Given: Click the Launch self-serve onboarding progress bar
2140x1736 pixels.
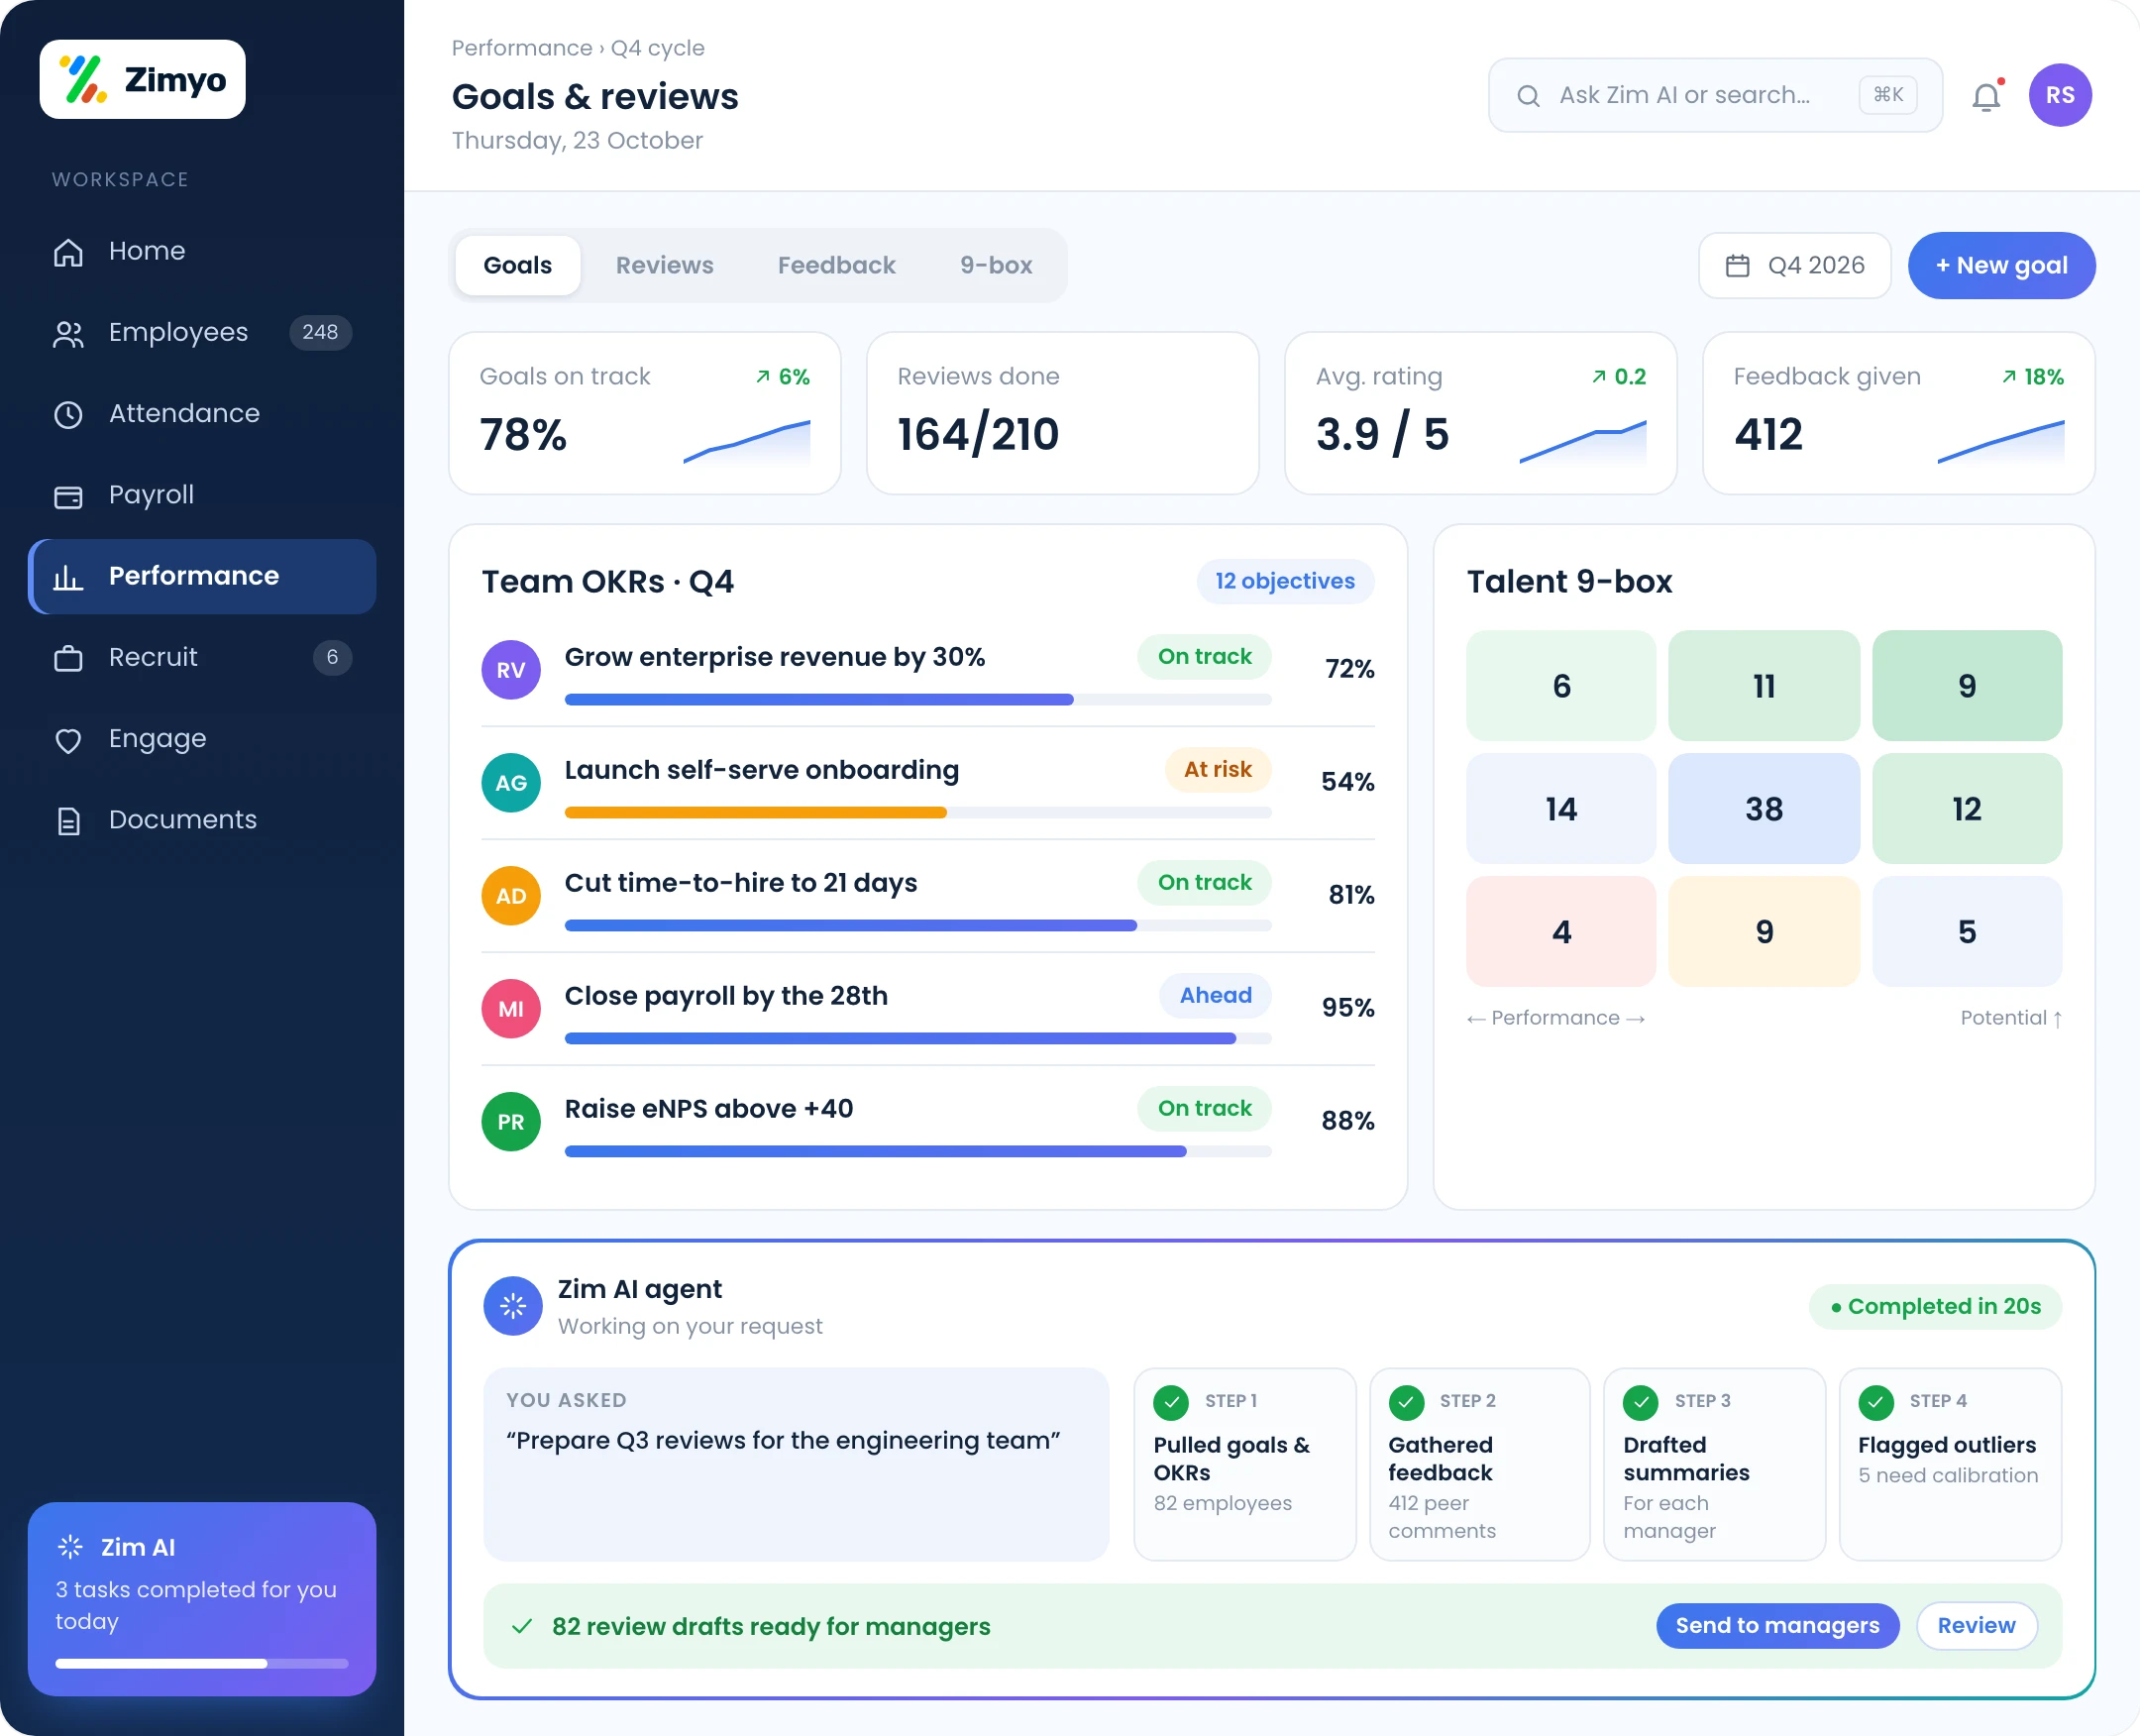Looking at the screenshot, I should pos(918,813).
